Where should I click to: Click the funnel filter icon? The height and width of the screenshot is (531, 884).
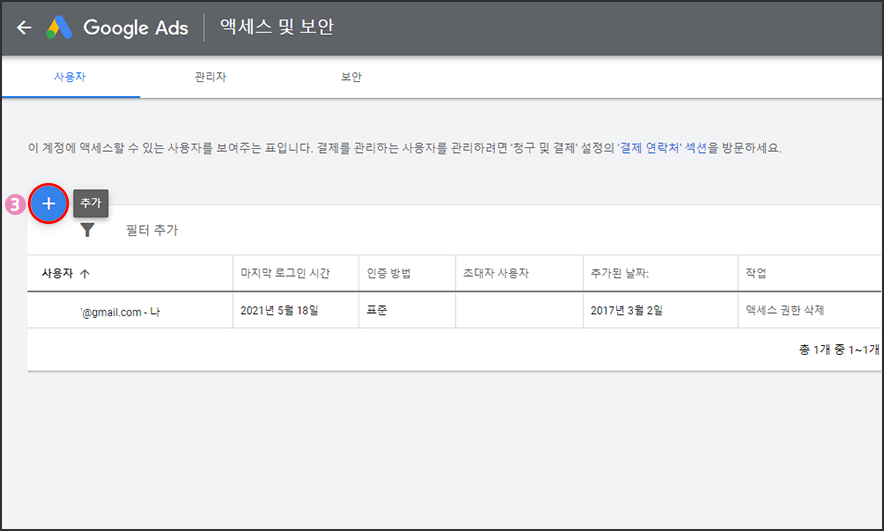[88, 230]
